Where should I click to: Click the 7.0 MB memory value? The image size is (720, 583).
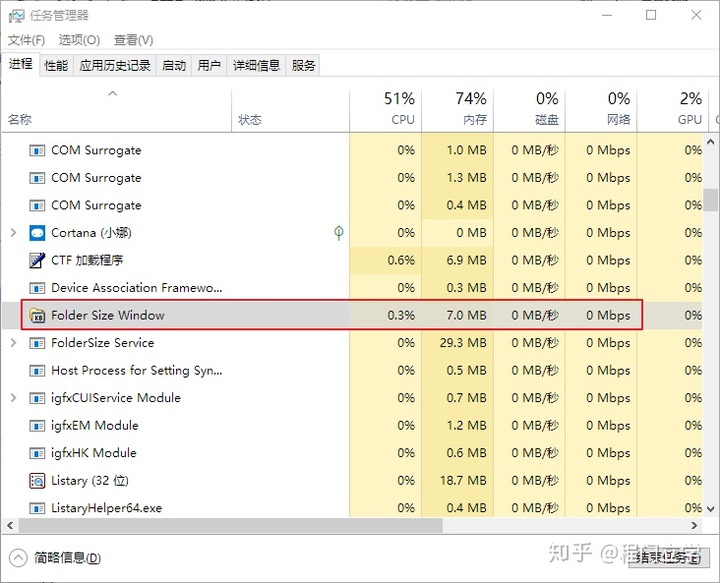point(466,315)
